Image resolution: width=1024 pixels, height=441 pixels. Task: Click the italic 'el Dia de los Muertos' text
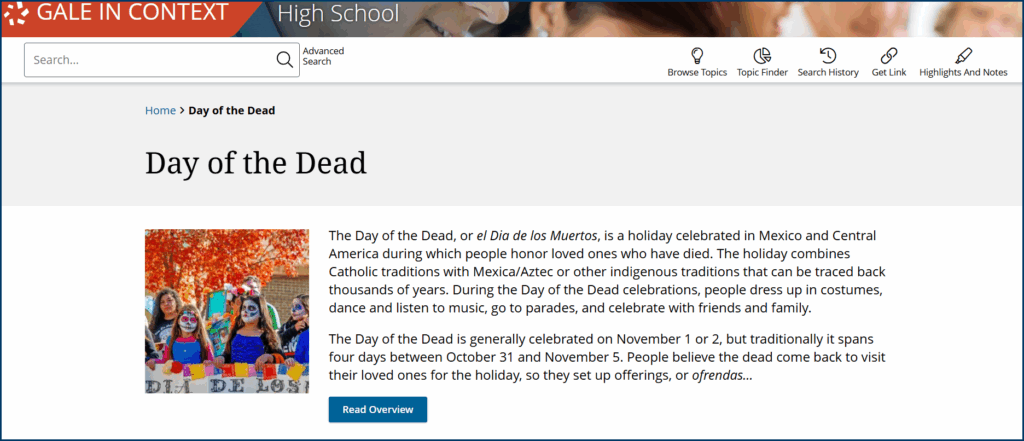pyautogui.click(x=537, y=236)
